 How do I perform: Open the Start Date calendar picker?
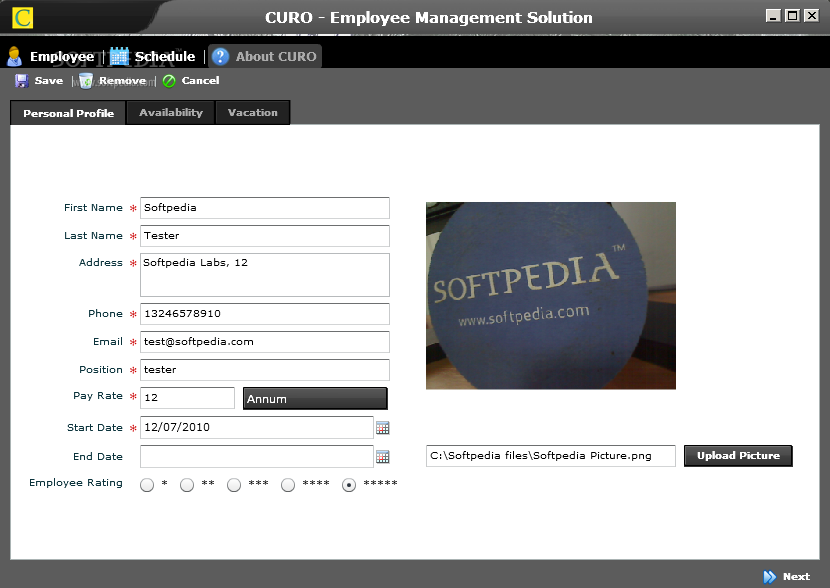(383, 428)
